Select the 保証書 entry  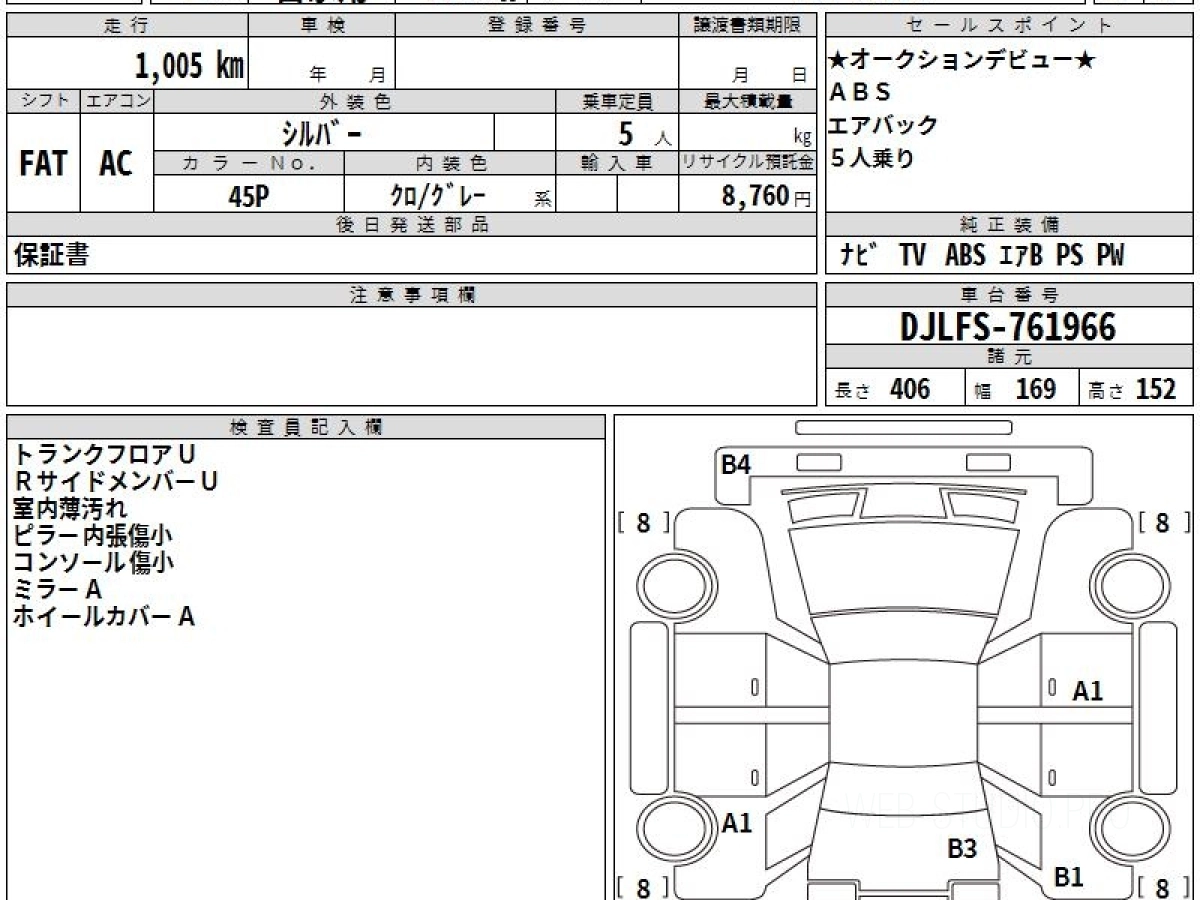point(51,255)
